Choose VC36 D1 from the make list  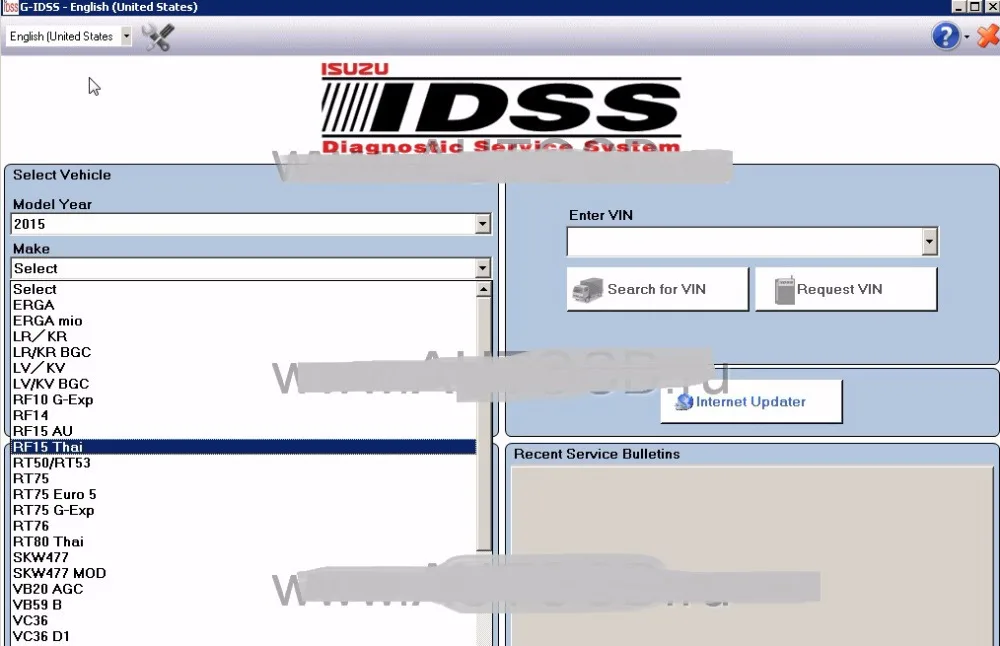243,636
